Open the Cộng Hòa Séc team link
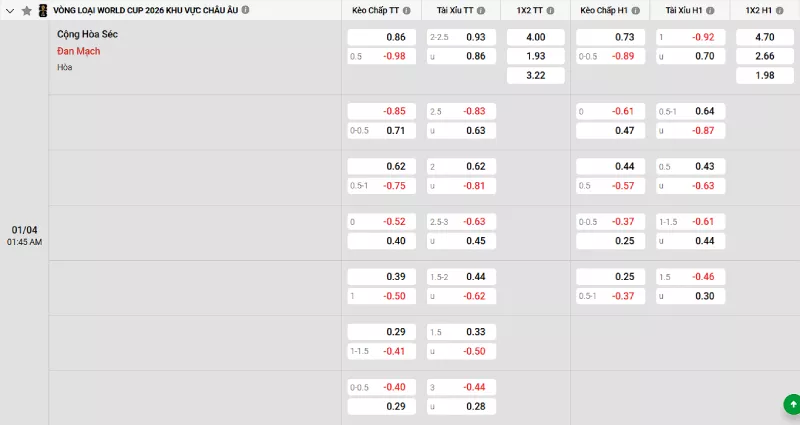Screen dimensions: 800x425 [87, 34]
